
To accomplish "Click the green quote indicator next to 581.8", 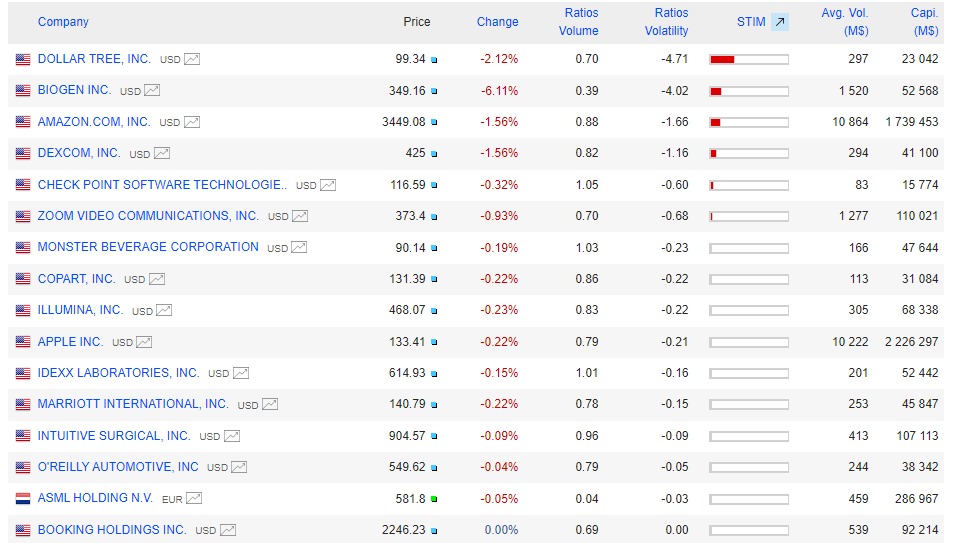I will (434, 500).
